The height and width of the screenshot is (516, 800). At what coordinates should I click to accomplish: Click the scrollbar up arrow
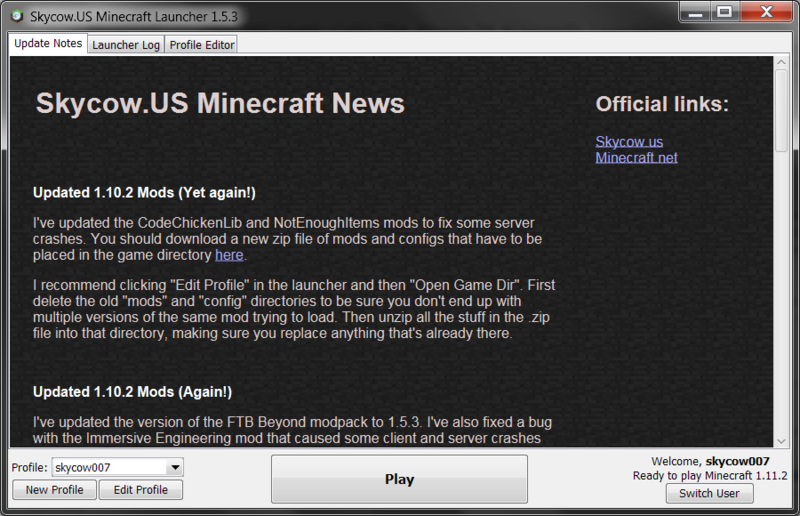click(781, 62)
